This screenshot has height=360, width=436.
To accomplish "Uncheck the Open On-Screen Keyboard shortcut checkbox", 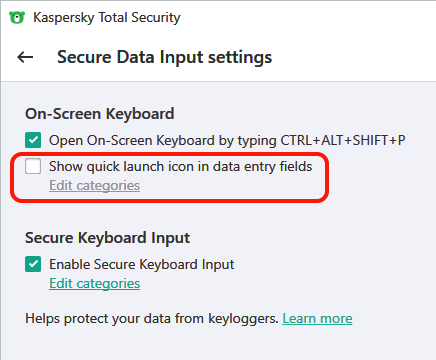I will [33, 140].
